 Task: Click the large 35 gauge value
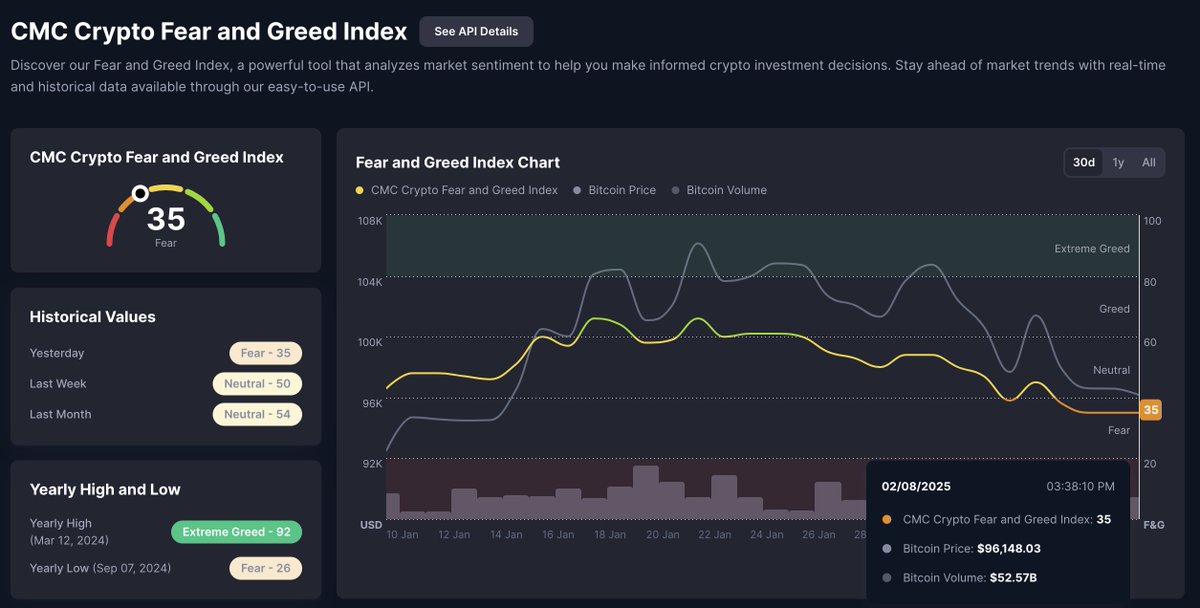coord(166,219)
